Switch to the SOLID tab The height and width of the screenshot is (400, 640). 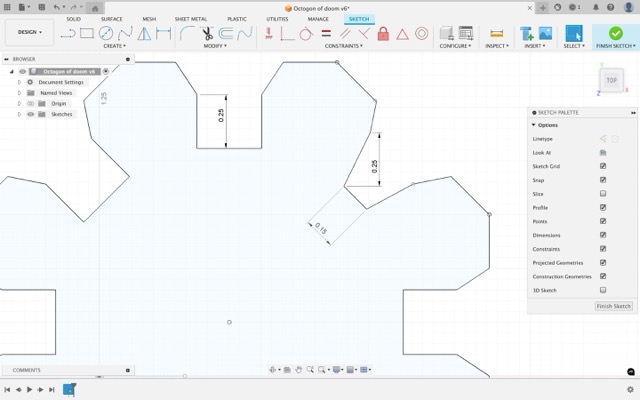[73, 19]
